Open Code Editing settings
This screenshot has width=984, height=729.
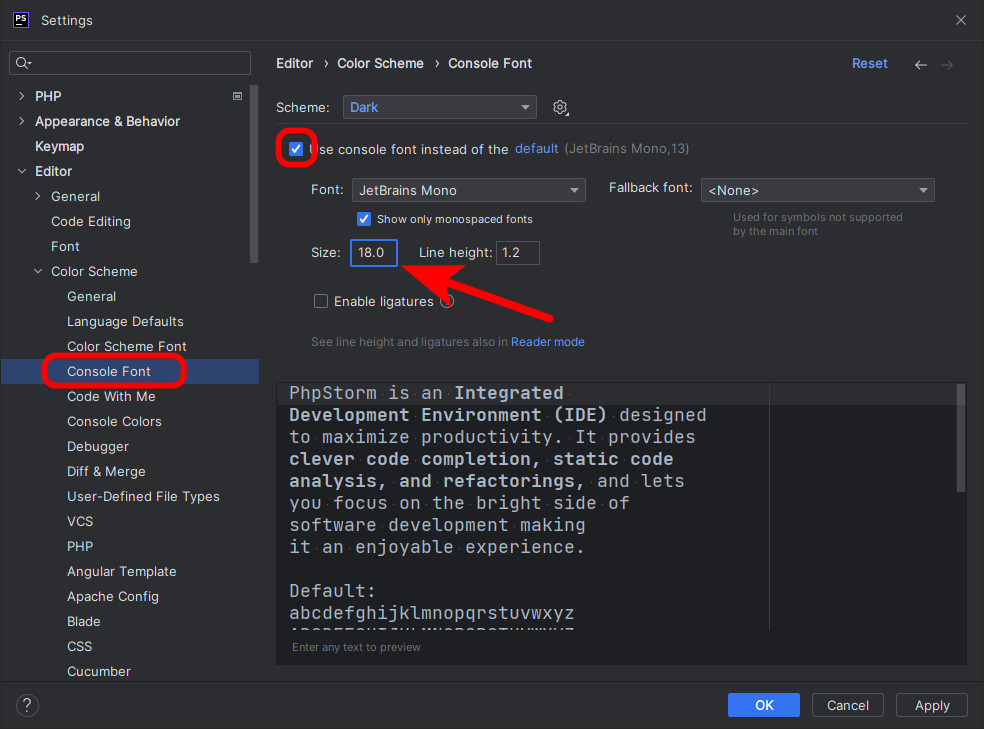coord(91,221)
